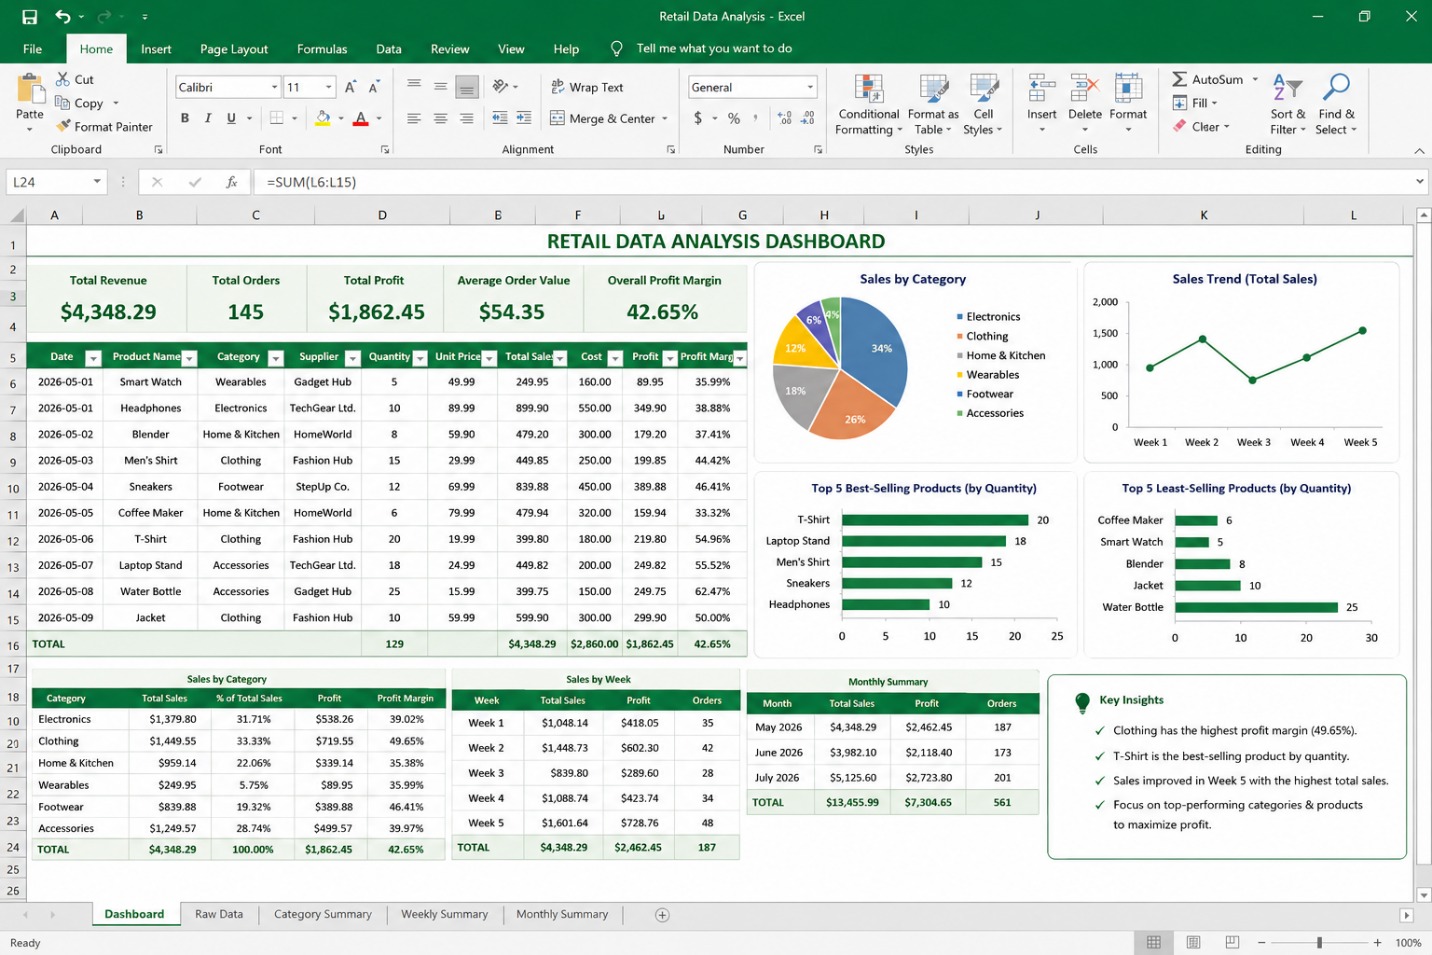The width and height of the screenshot is (1432, 955).
Task: Toggle Italic formatting
Action: pos(208,118)
